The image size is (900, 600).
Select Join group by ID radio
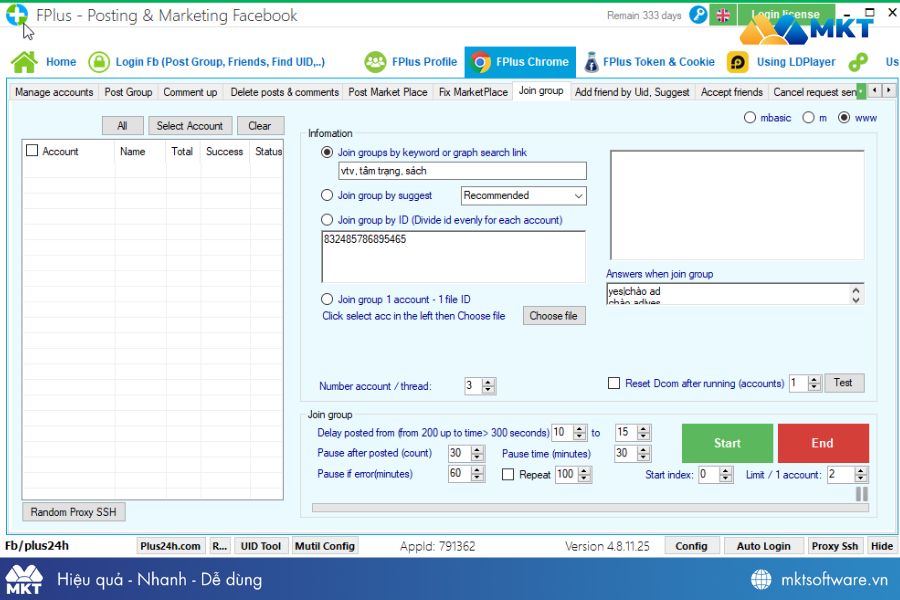(327, 220)
